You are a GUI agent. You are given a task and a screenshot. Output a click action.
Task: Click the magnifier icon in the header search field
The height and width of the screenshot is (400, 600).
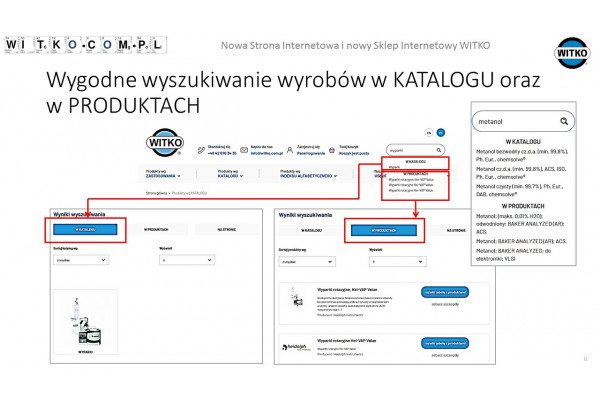pos(439,150)
